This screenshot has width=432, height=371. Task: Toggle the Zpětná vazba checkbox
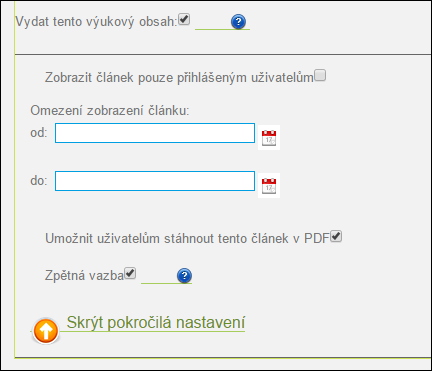point(130,273)
